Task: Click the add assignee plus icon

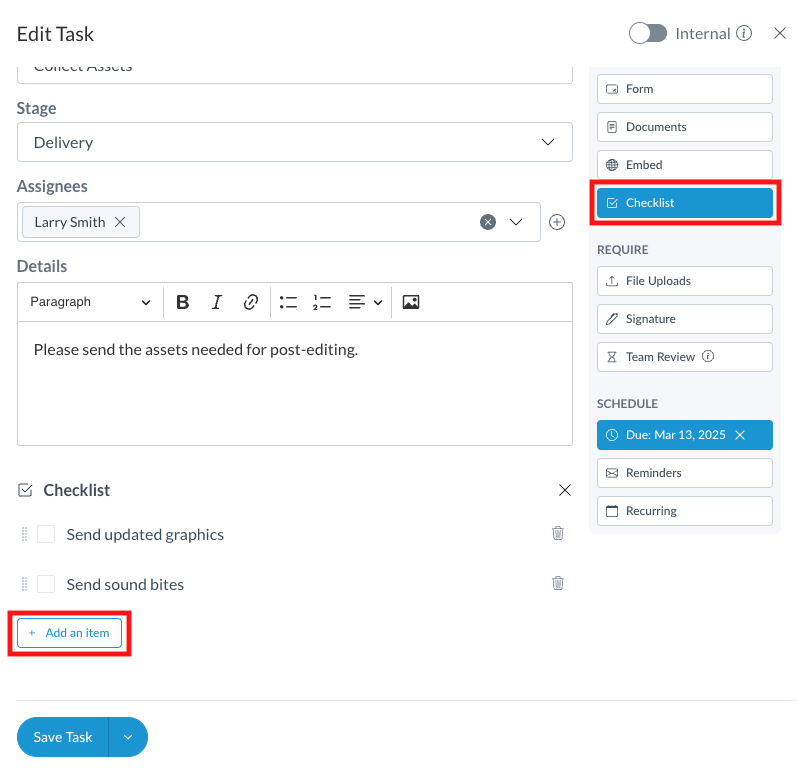Action: tap(557, 222)
